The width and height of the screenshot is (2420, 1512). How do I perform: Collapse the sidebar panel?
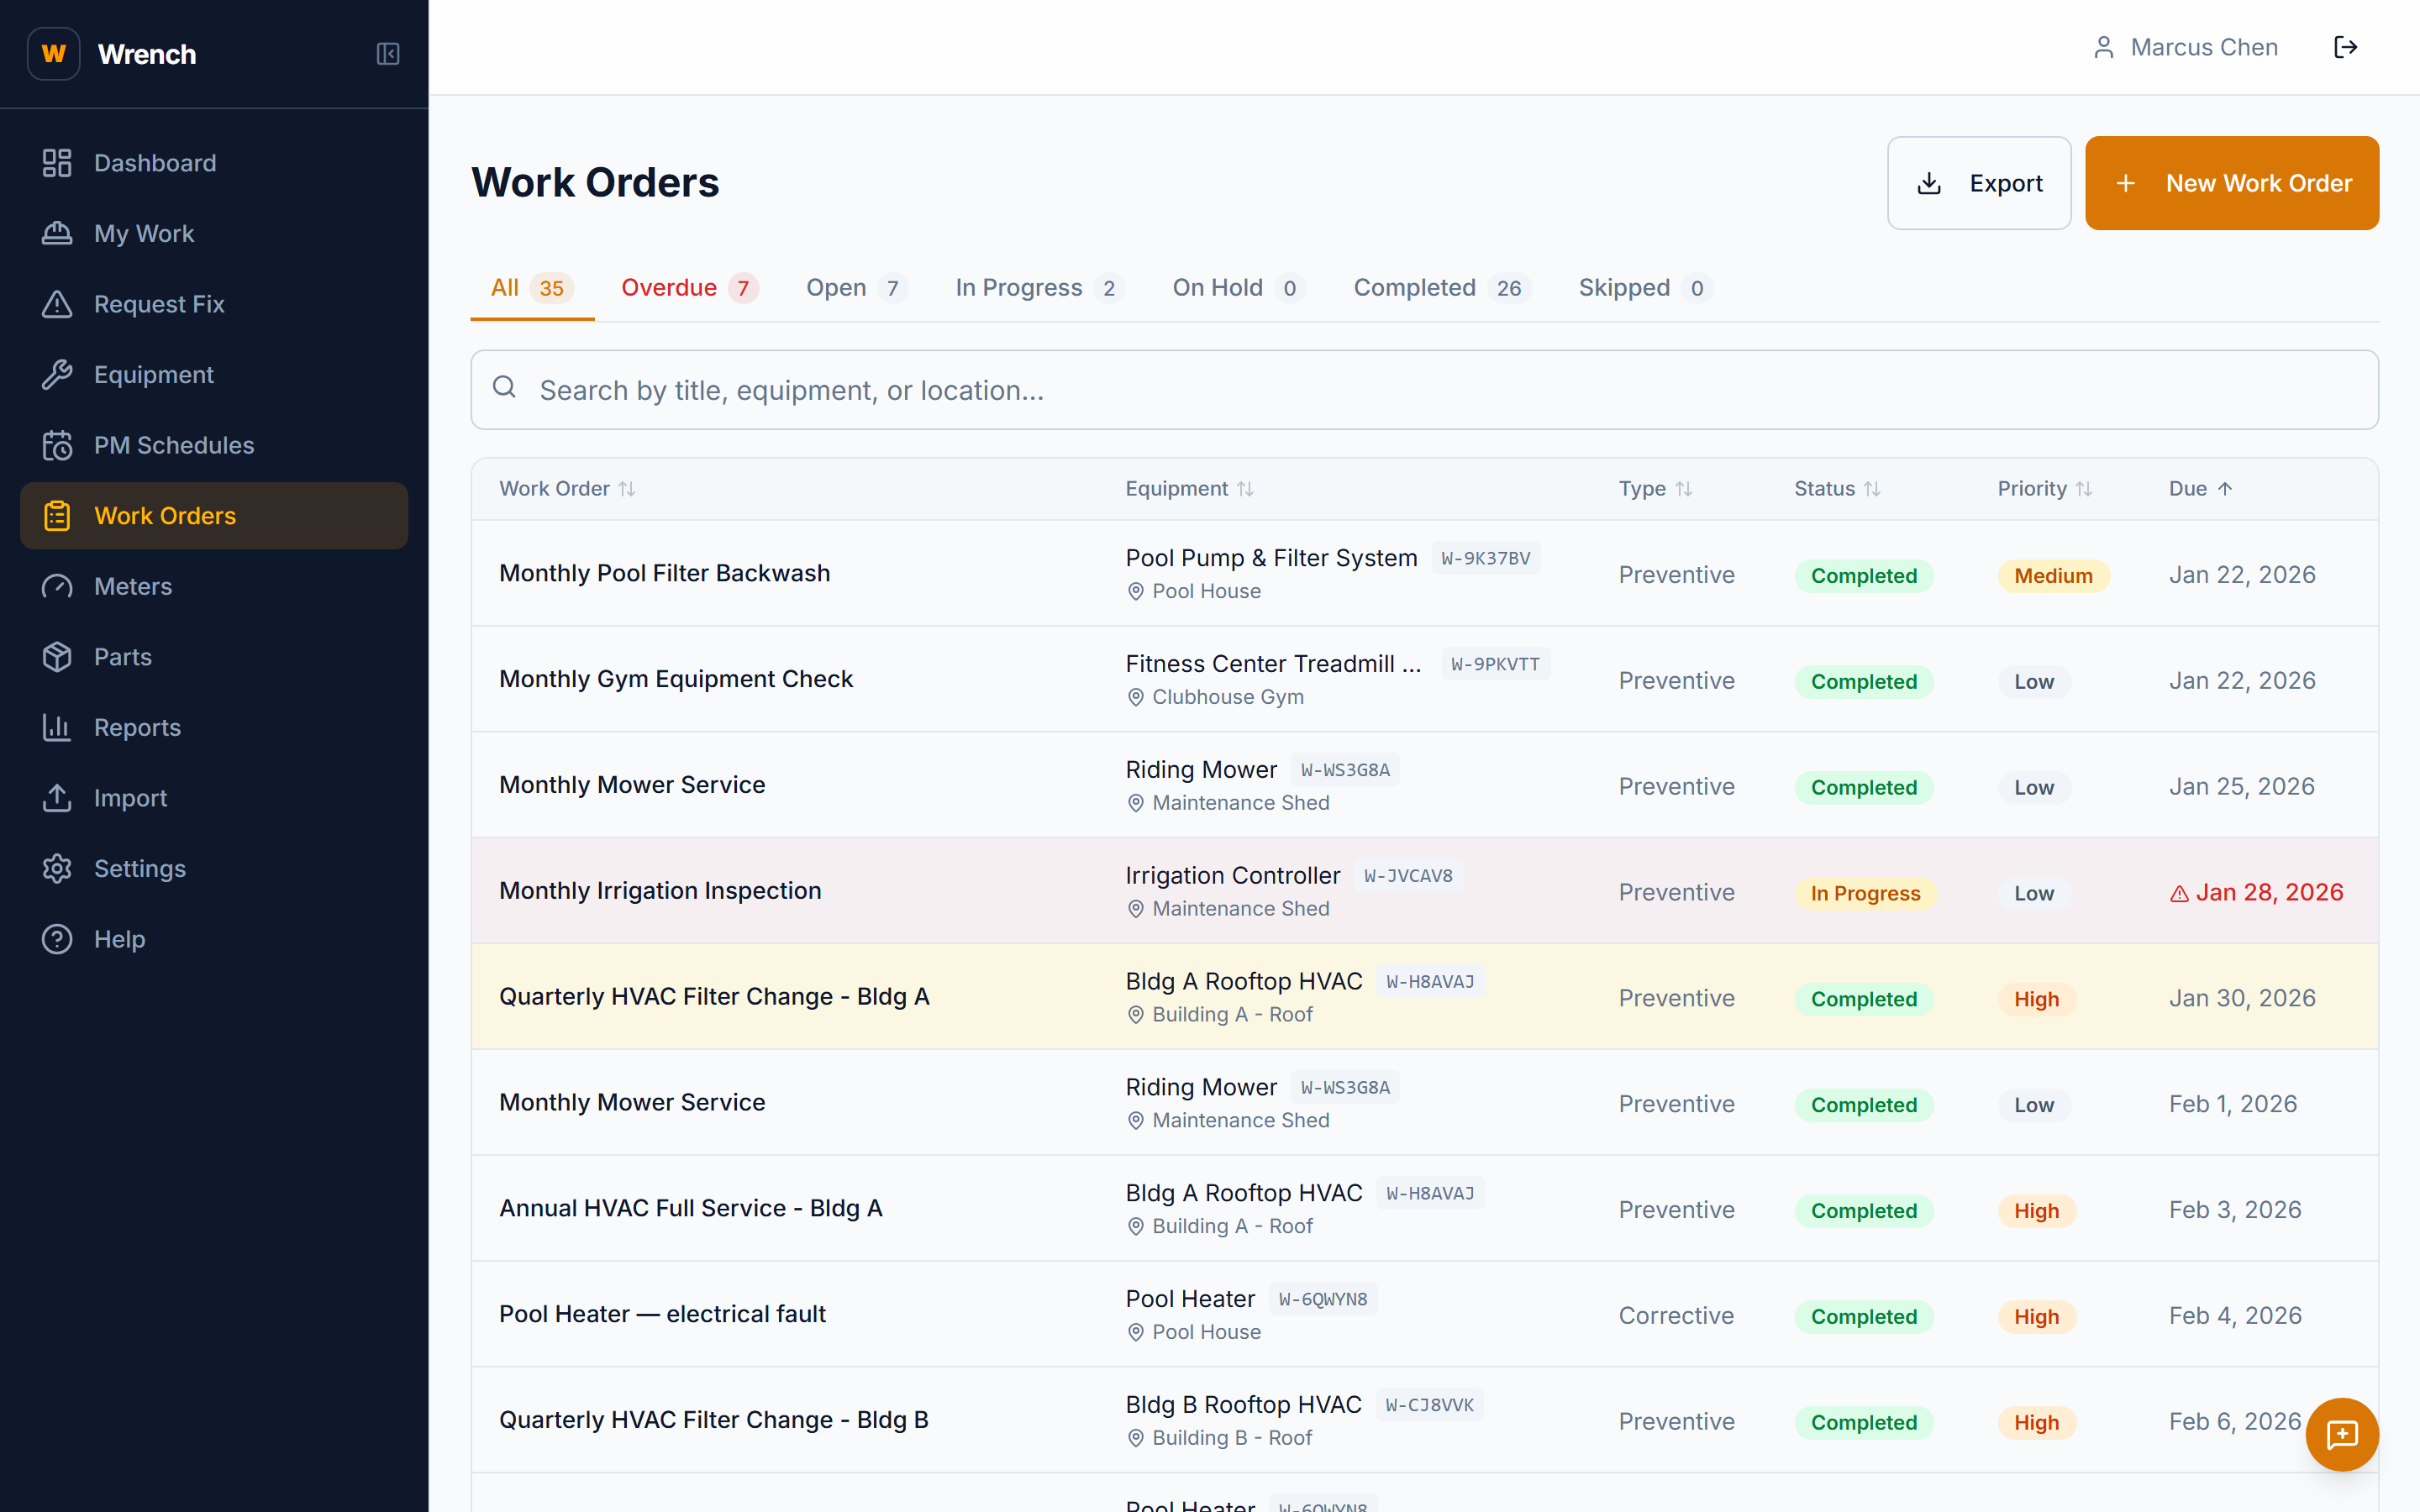tap(388, 54)
